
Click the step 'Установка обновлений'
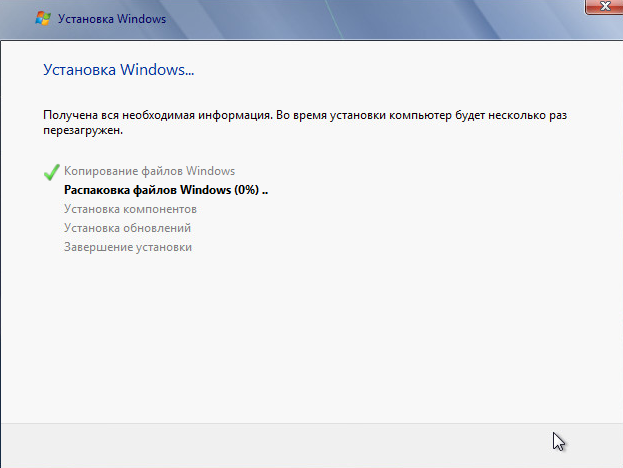(128, 228)
